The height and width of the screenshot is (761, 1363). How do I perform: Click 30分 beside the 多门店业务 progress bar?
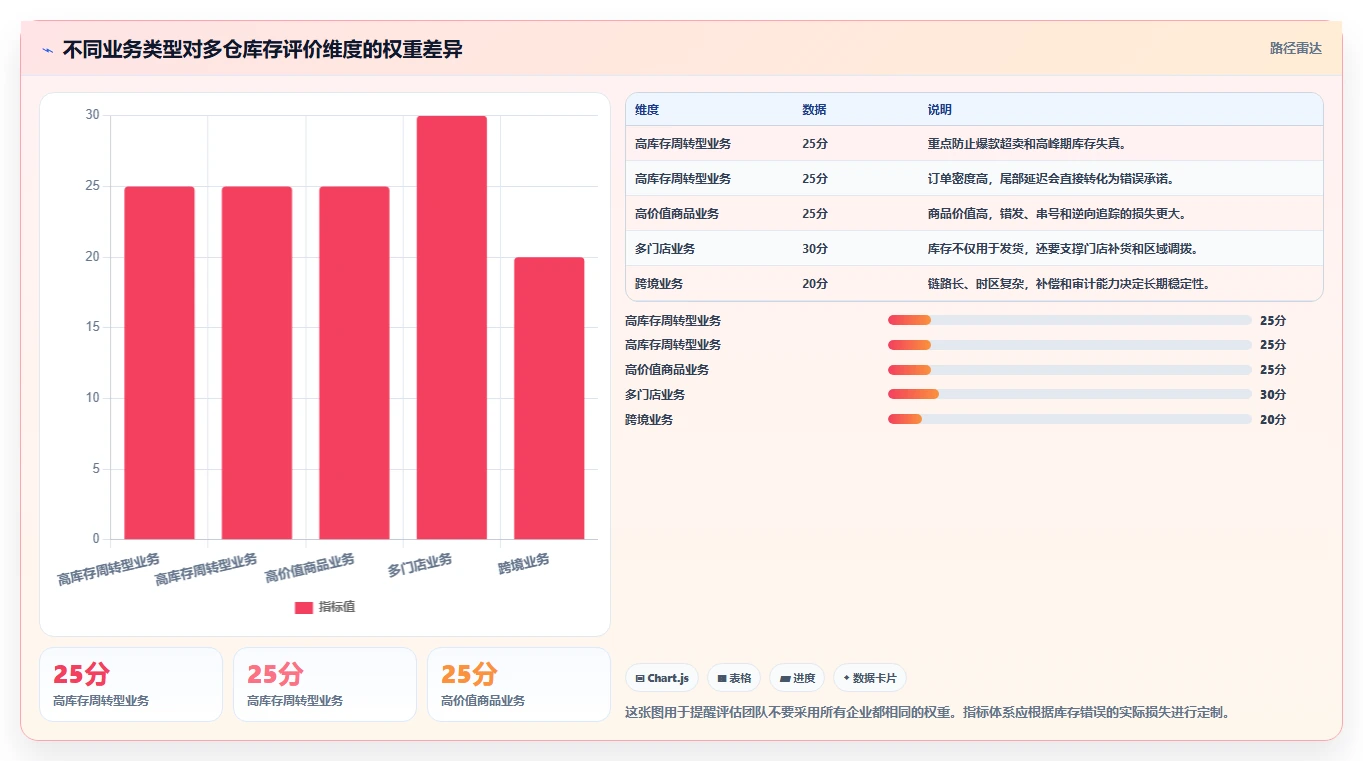point(1273,395)
